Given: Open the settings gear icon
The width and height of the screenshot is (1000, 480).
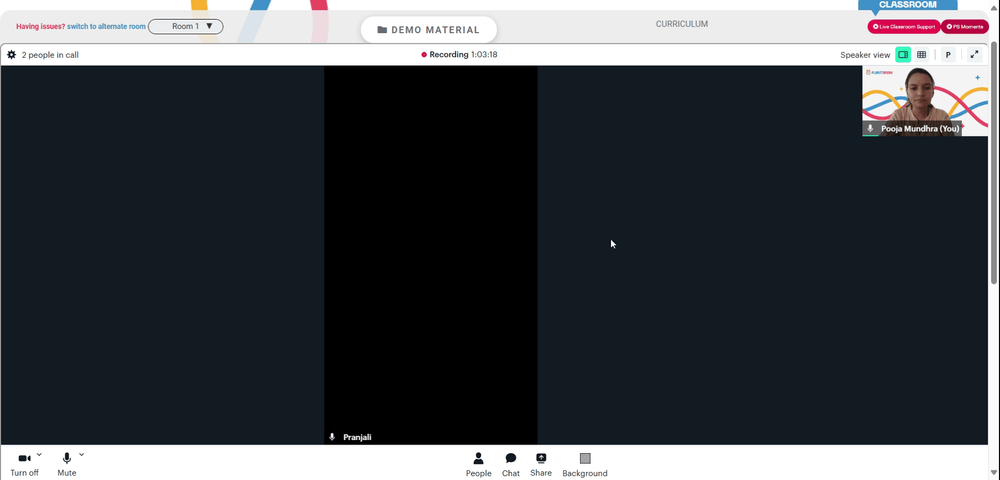Looking at the screenshot, I should [11, 55].
